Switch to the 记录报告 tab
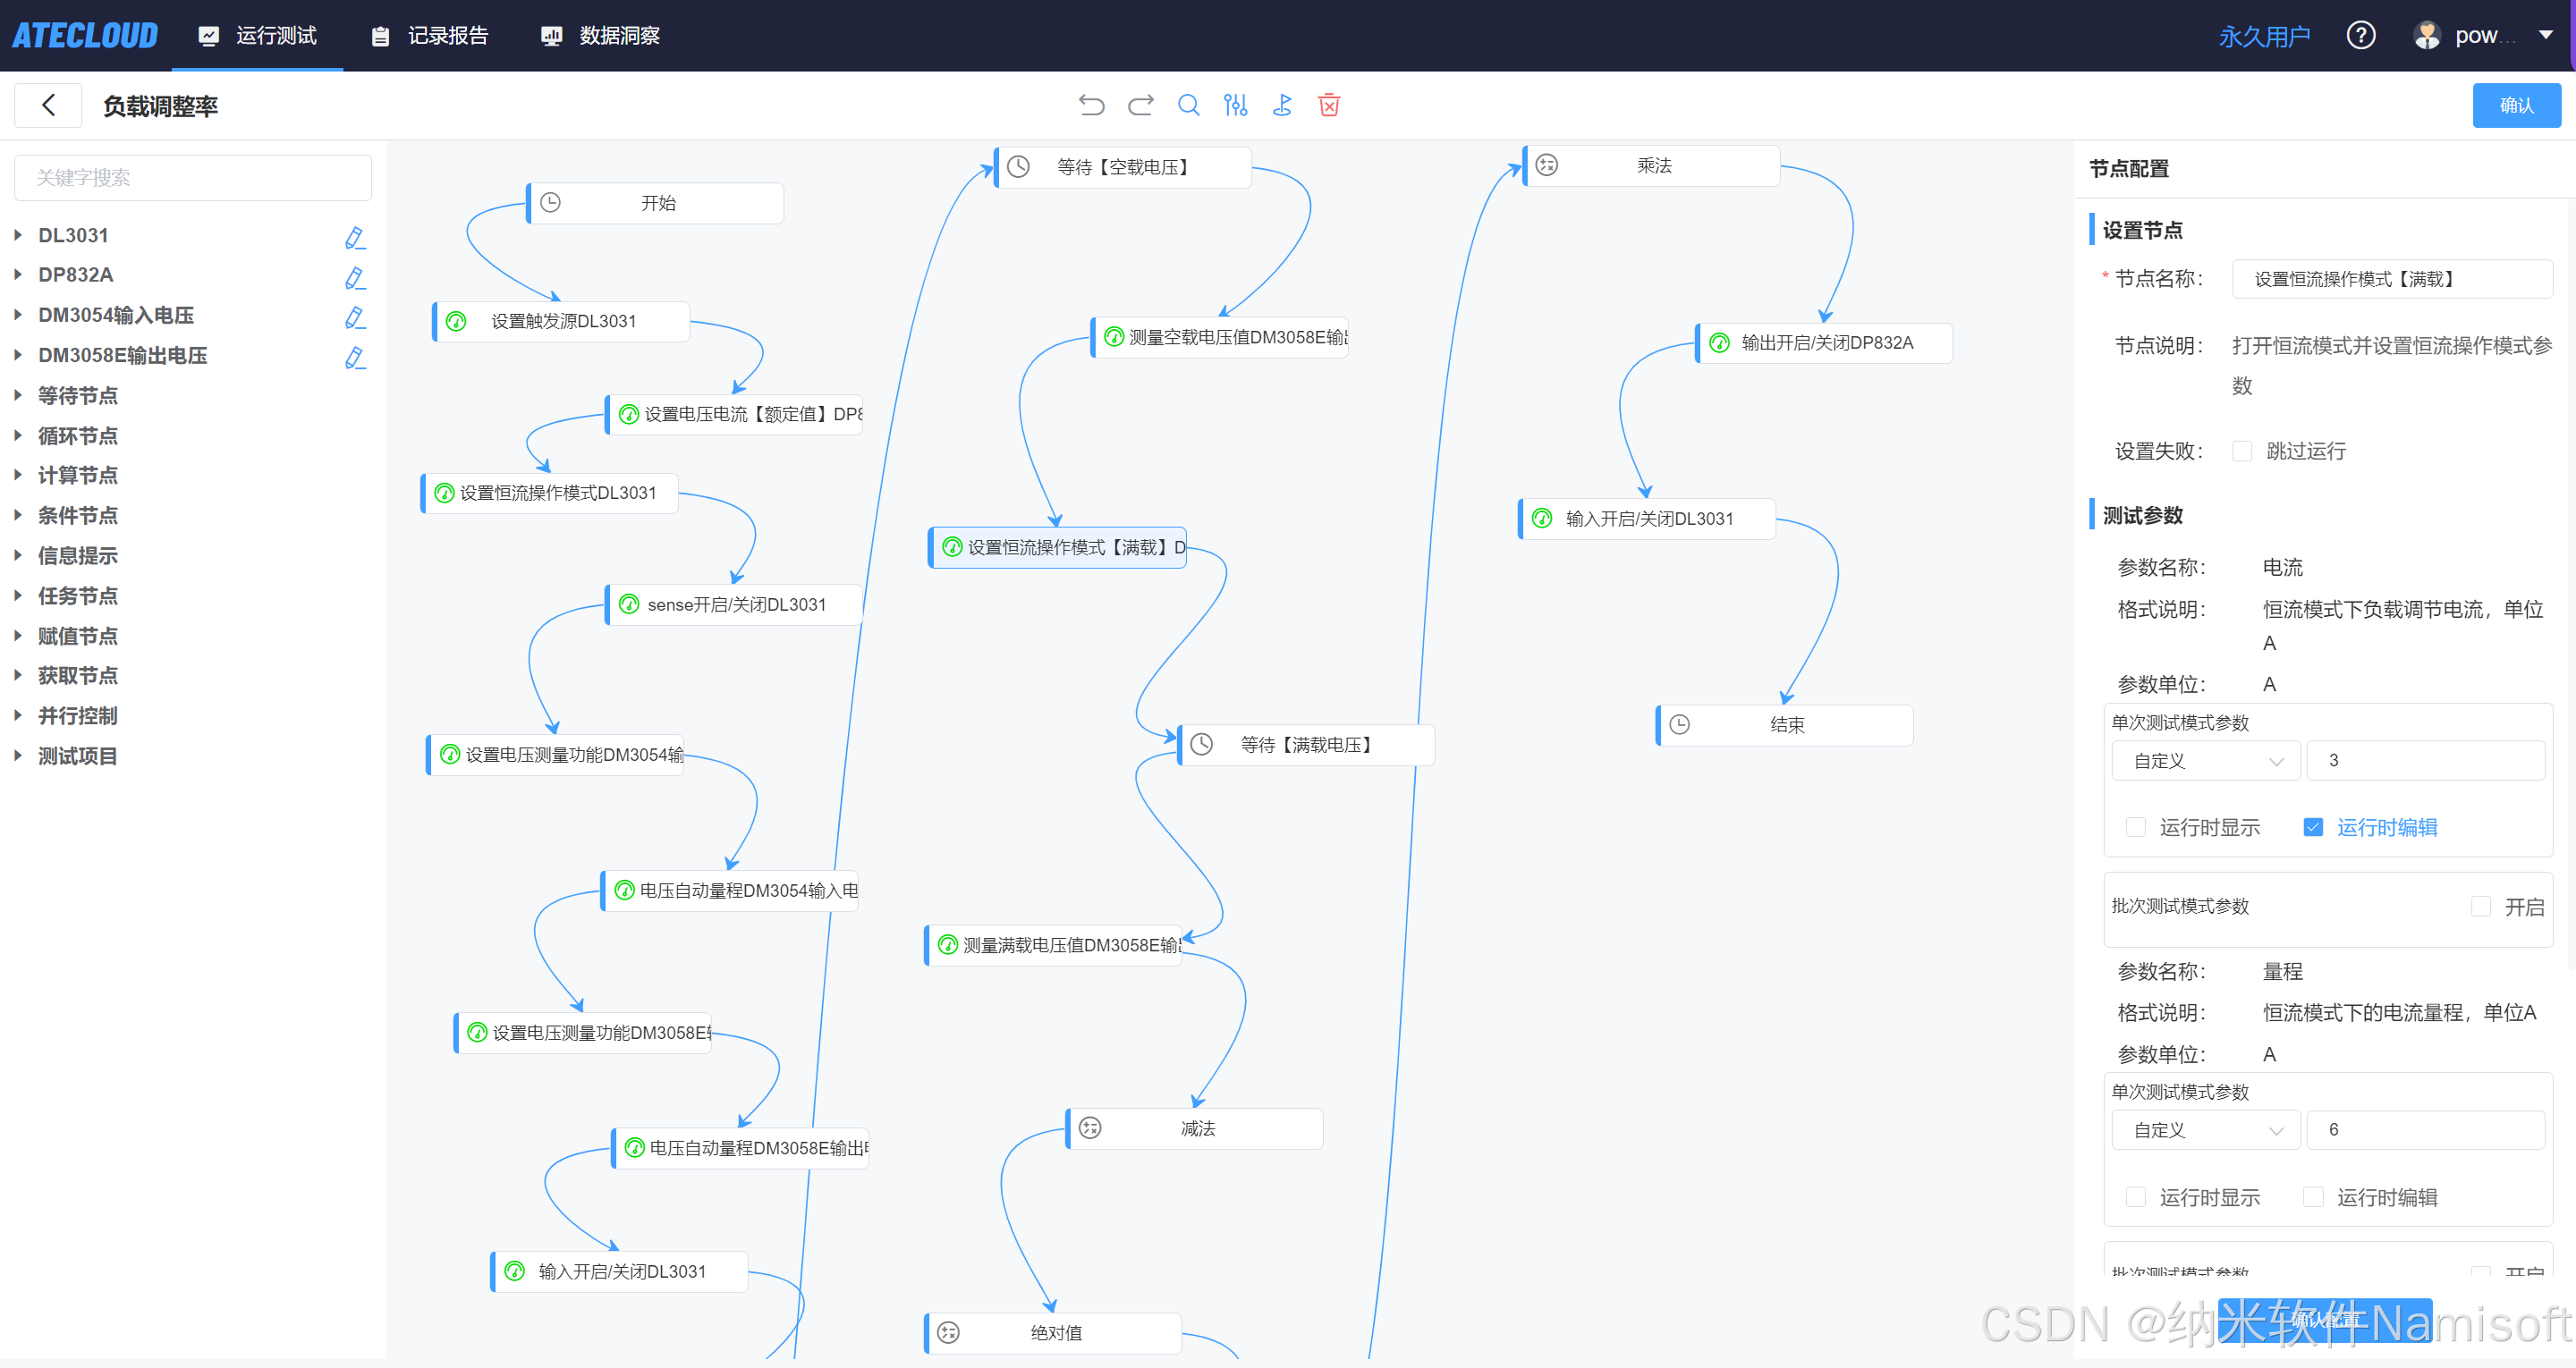Image resolution: width=2576 pixels, height=1368 pixels. [x=430, y=36]
